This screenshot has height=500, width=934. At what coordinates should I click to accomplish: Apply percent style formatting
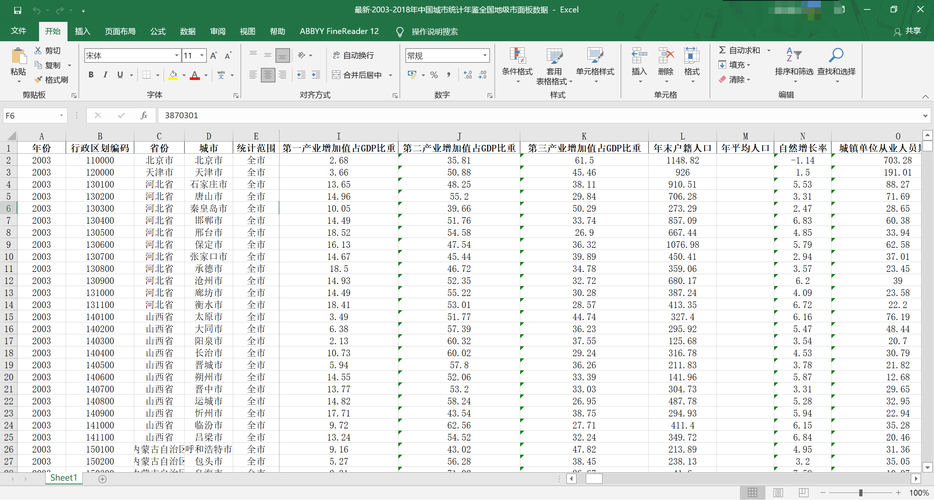click(x=434, y=75)
